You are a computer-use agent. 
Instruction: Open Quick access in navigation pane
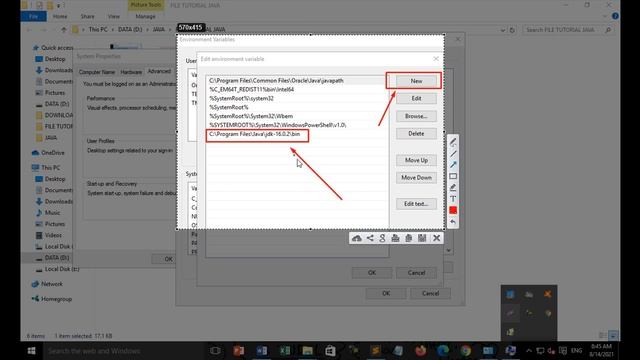point(57,48)
